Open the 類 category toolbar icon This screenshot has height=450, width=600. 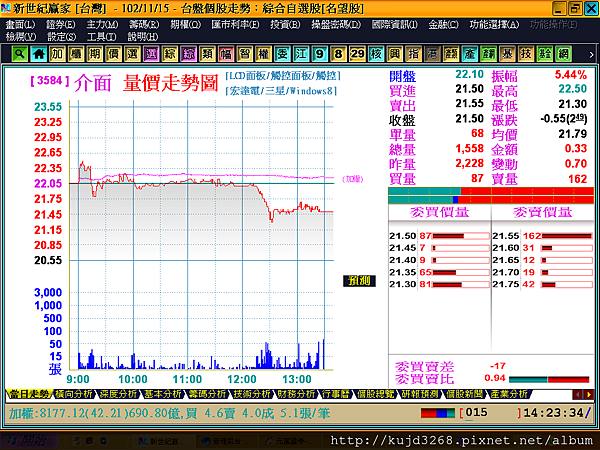point(207,54)
